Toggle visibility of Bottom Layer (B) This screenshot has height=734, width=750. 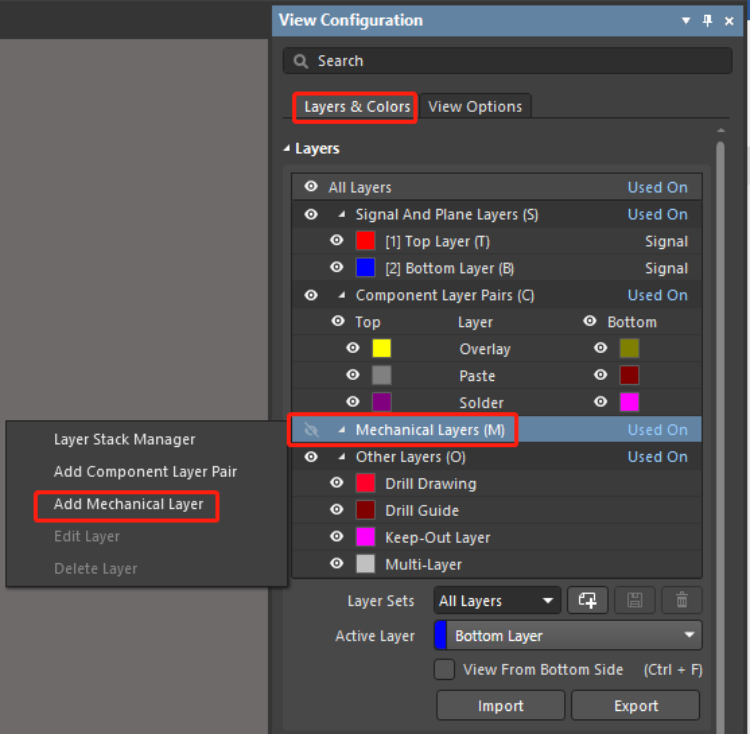coord(337,268)
